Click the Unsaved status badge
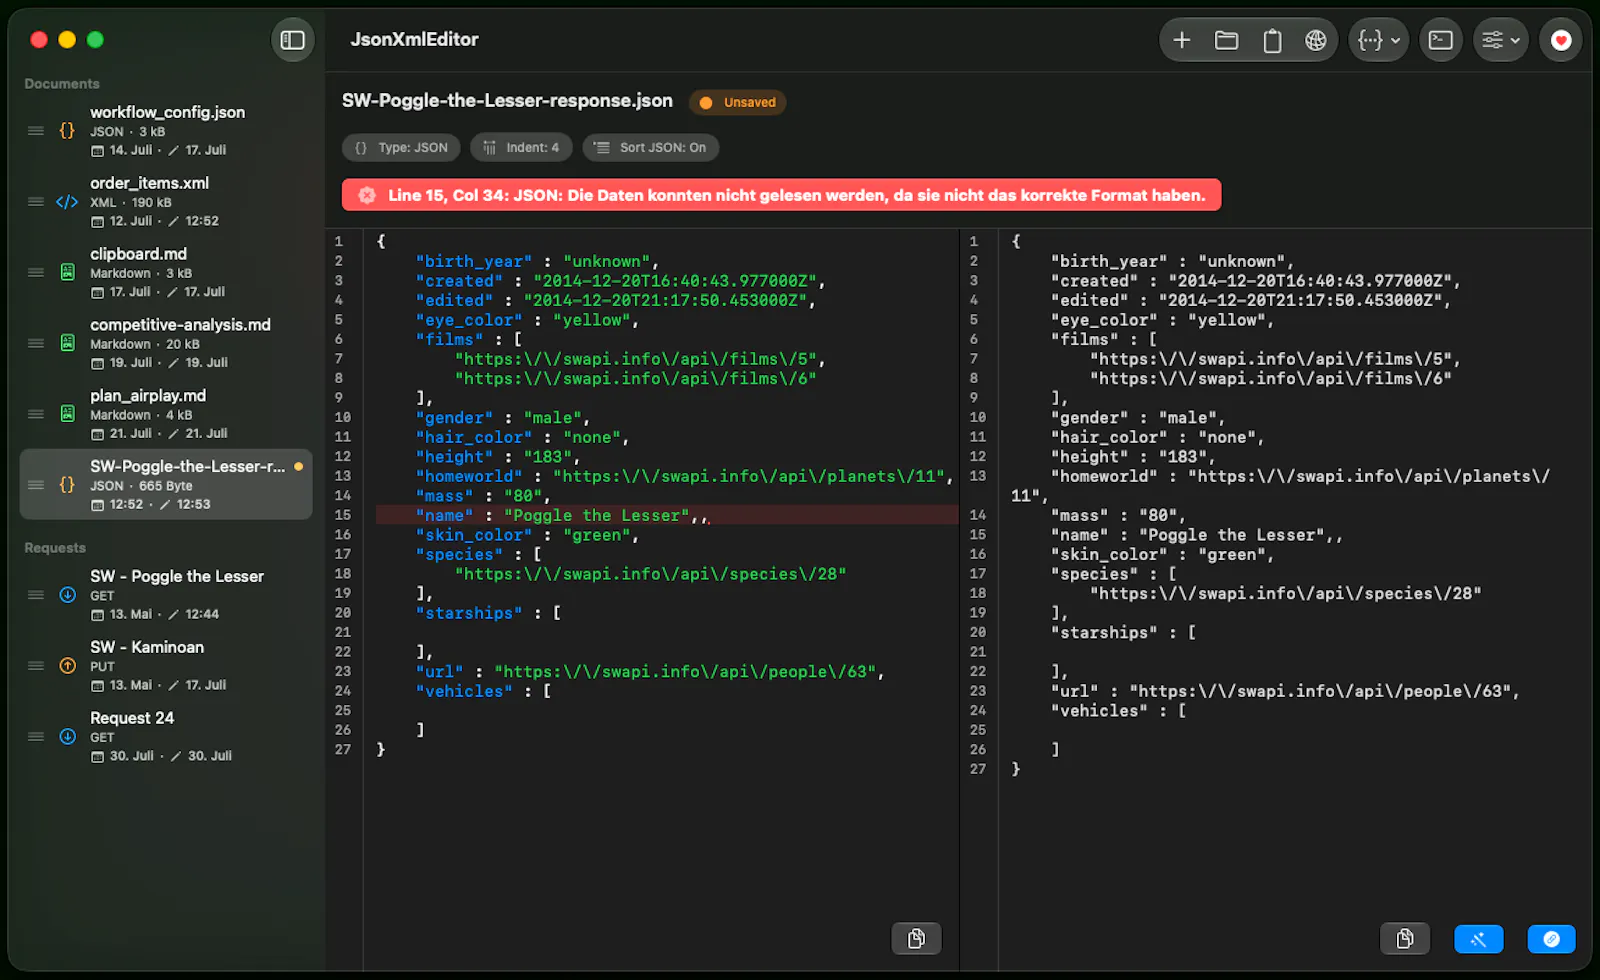 click(738, 102)
